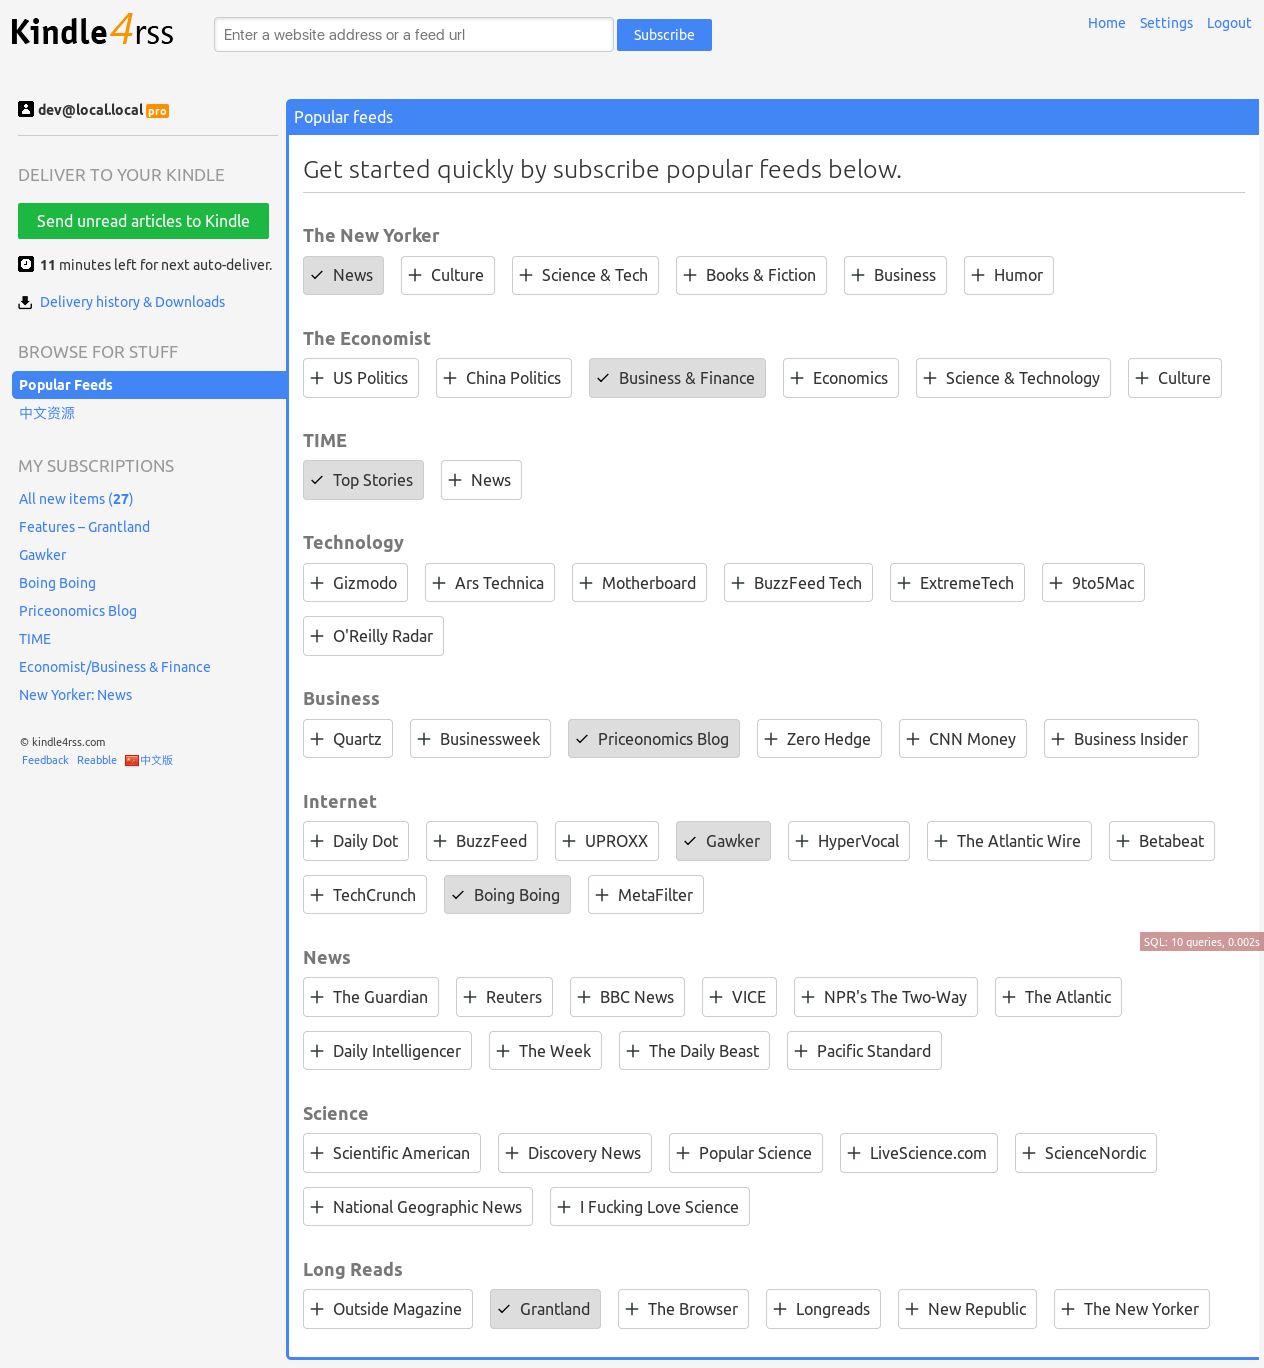Subscribe to Business Insider feed
The image size is (1264, 1368).
[x=1121, y=739]
